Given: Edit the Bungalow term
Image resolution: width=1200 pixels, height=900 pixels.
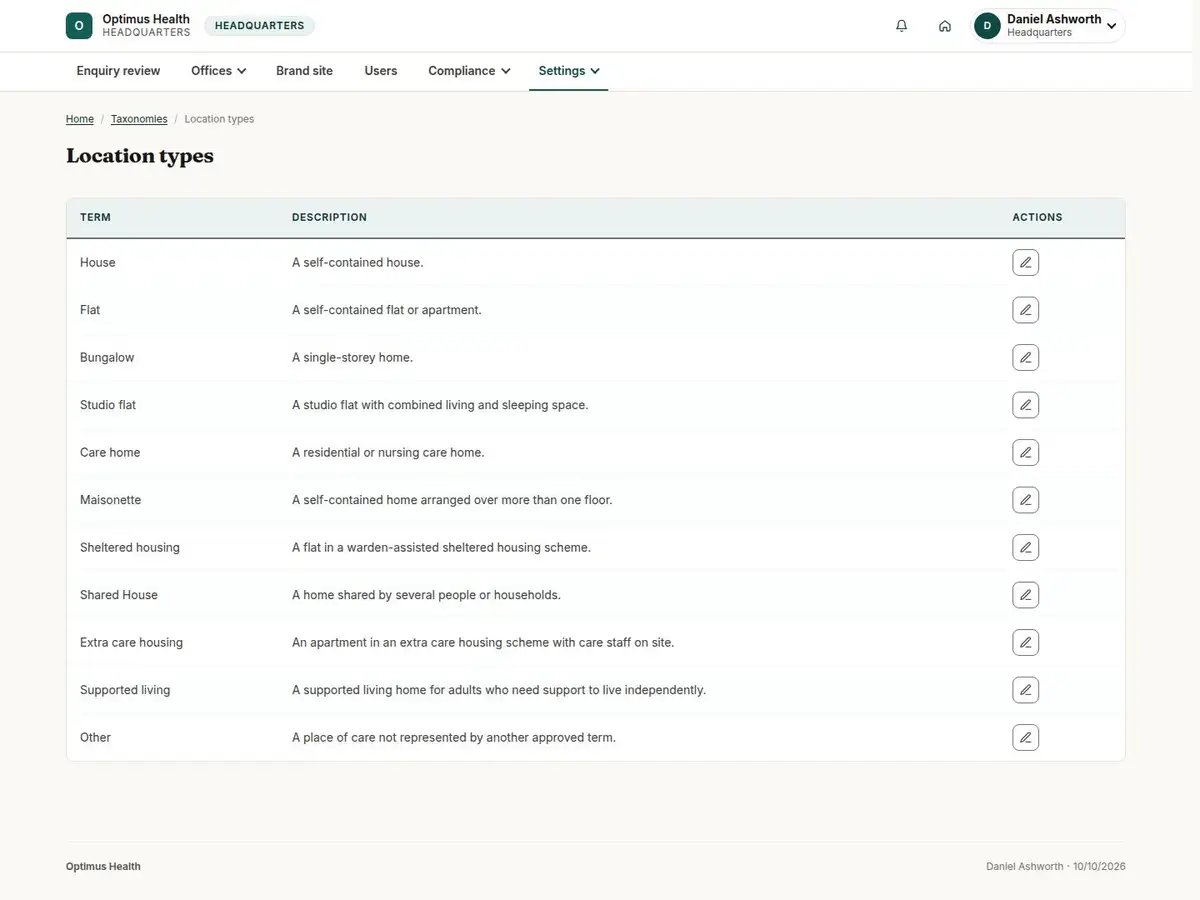Looking at the screenshot, I should tap(1025, 358).
